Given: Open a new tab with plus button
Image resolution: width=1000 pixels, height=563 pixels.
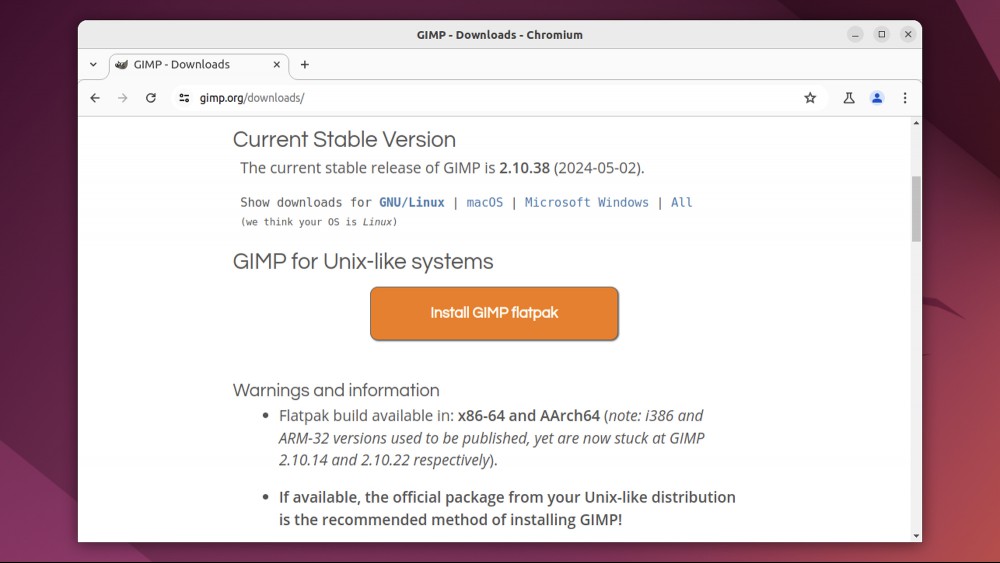Looking at the screenshot, I should [x=305, y=64].
